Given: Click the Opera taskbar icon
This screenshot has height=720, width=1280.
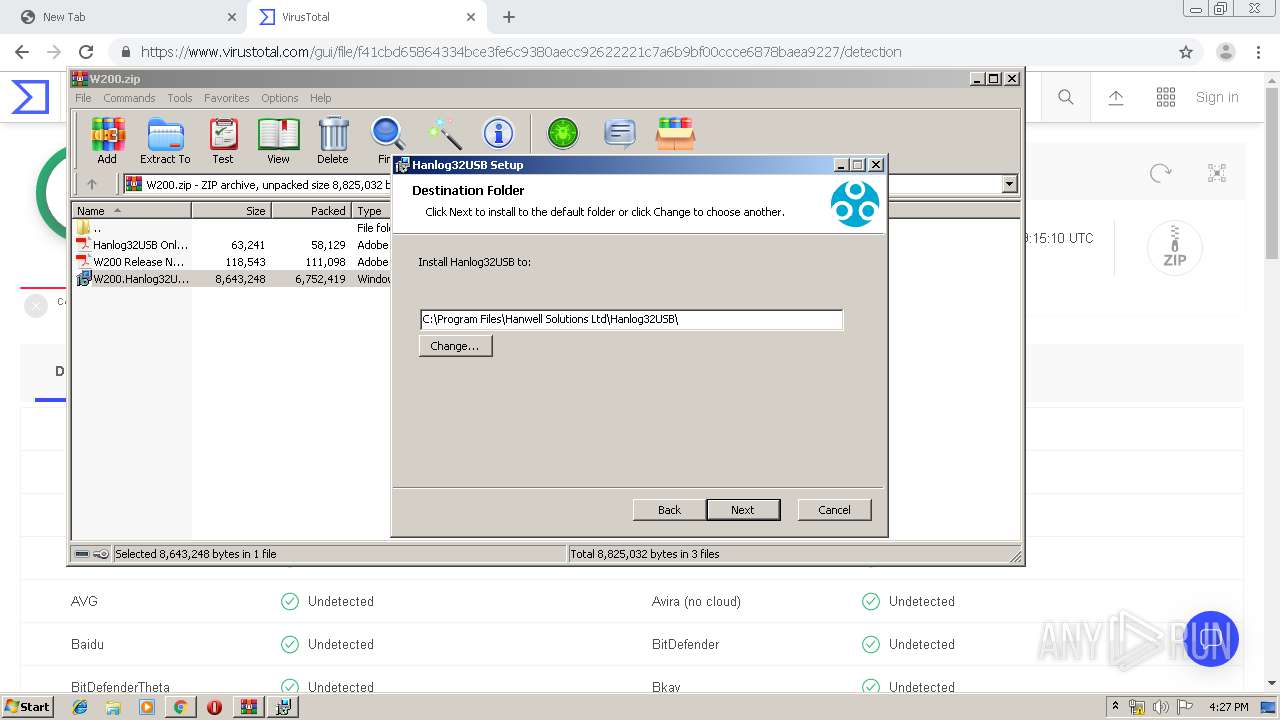Looking at the screenshot, I should [x=214, y=707].
